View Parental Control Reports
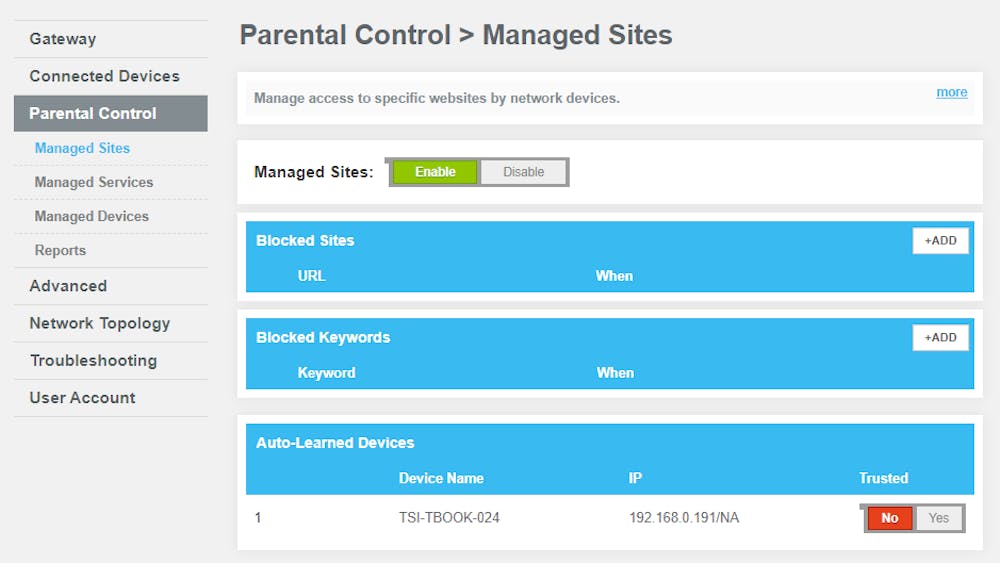The height and width of the screenshot is (563, 1000). (x=60, y=250)
